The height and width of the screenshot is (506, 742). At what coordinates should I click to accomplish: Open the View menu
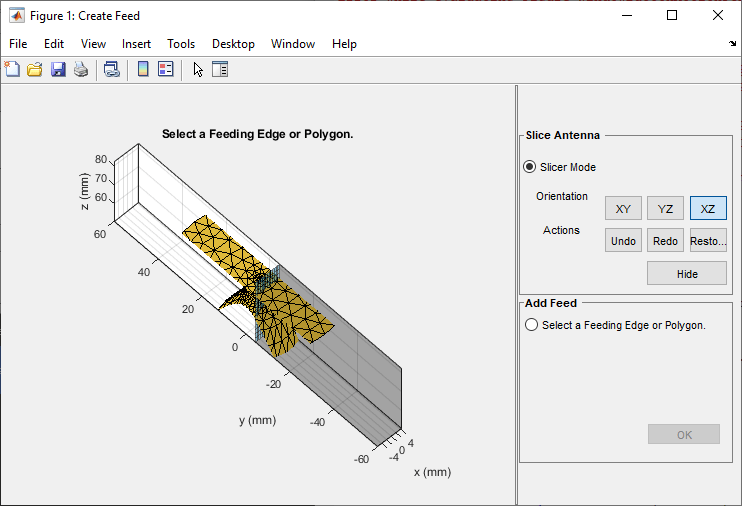93,44
